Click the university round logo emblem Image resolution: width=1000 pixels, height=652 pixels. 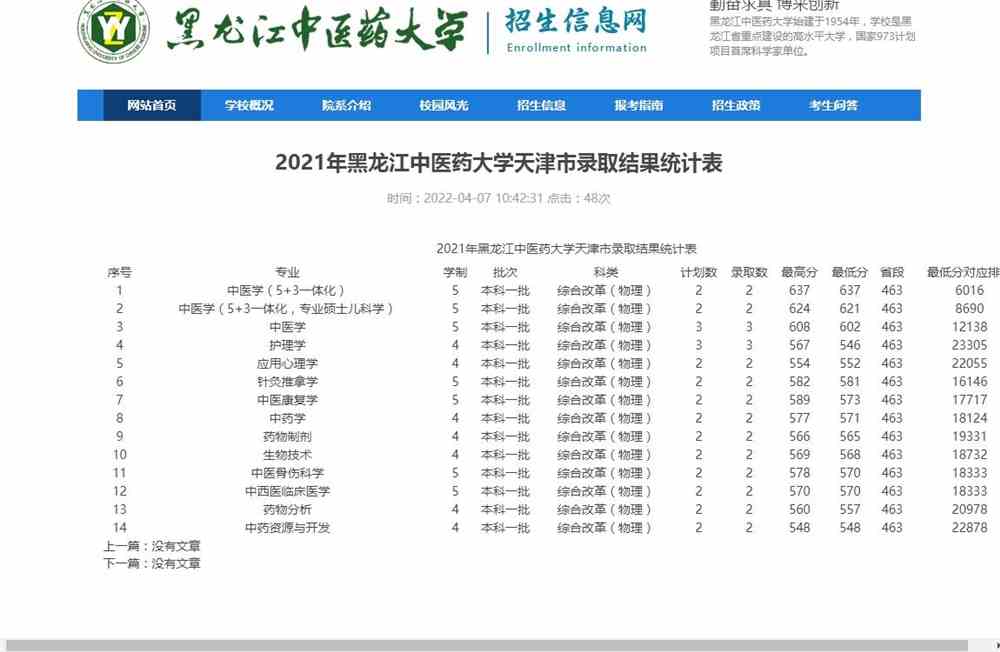click(x=114, y=31)
